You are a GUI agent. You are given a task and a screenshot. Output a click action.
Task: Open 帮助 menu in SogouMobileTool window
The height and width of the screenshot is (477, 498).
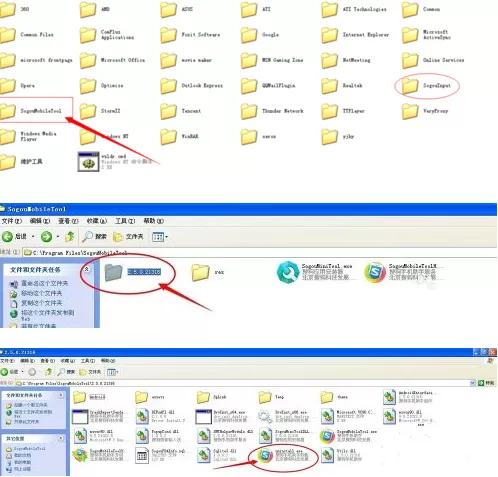point(154,221)
